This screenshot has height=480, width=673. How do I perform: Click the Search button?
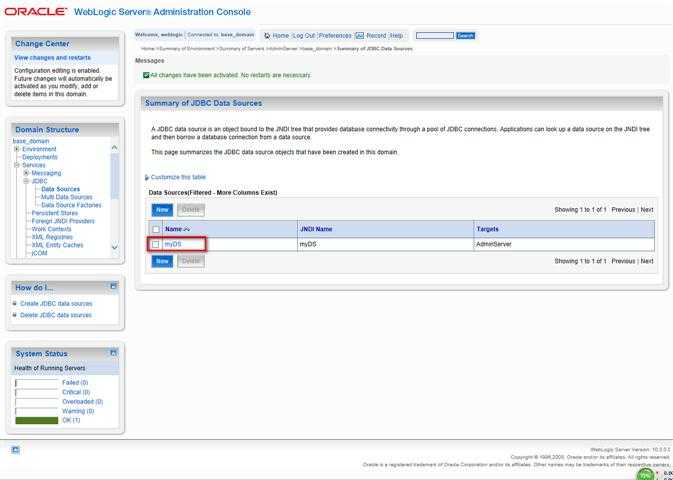coord(465,36)
